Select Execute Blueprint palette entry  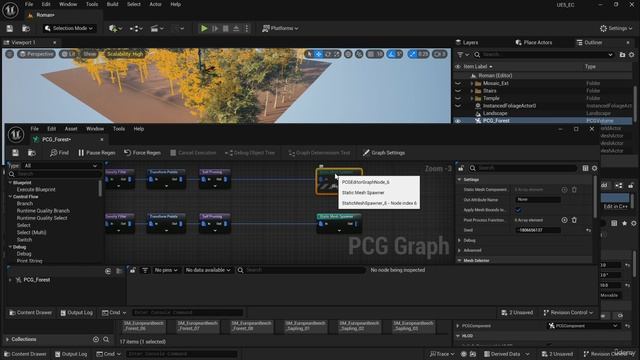[x=36, y=189]
